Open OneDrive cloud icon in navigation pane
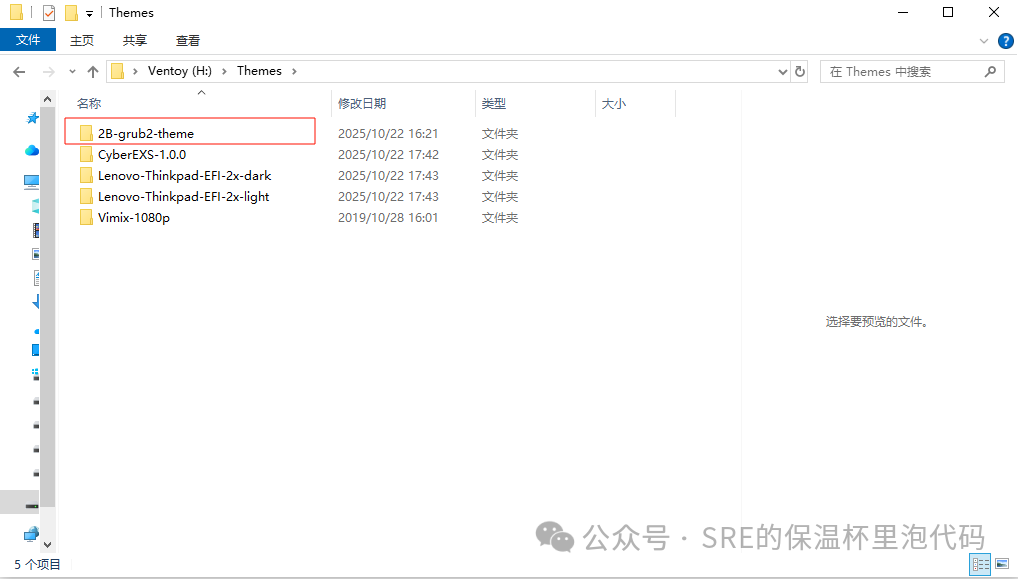 point(32,150)
